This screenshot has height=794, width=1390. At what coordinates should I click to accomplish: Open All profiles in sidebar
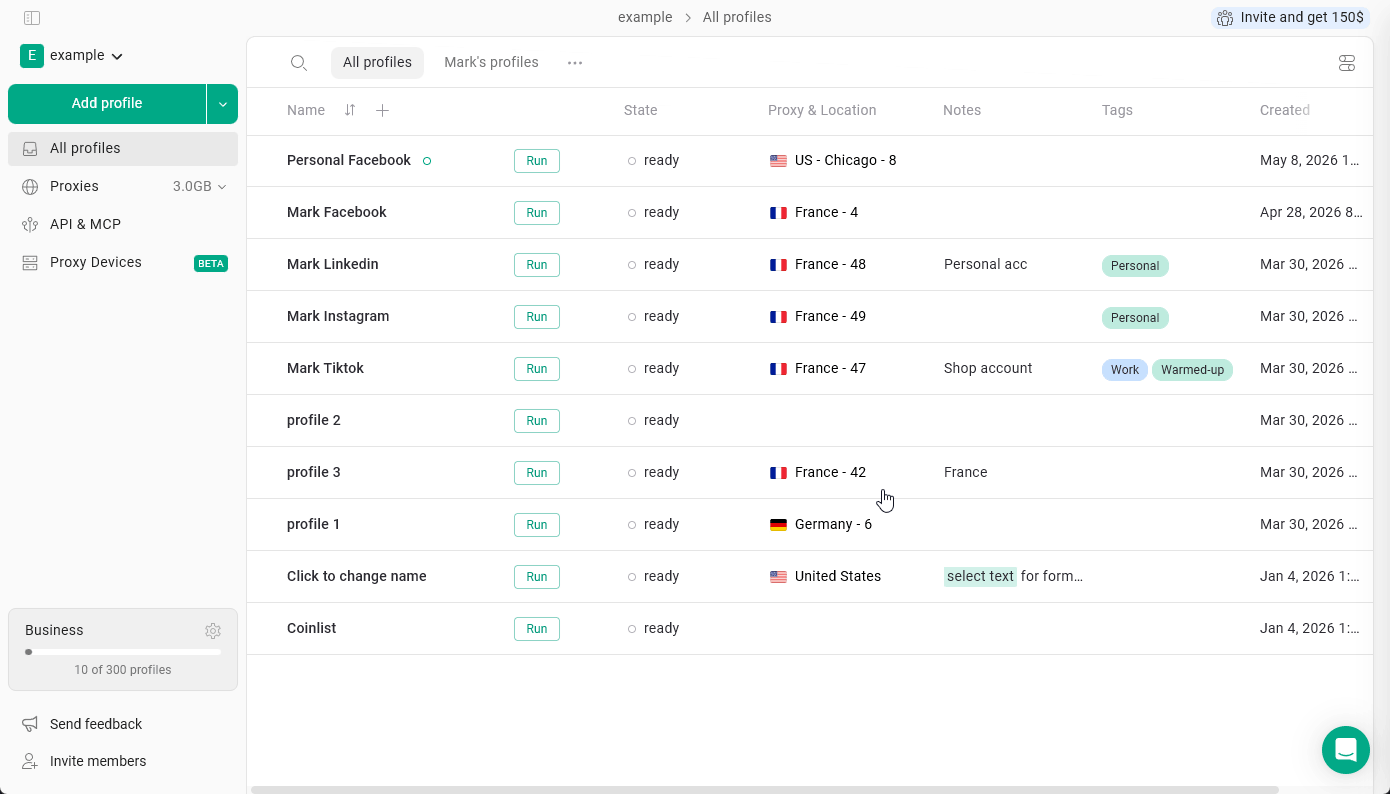pos(123,149)
